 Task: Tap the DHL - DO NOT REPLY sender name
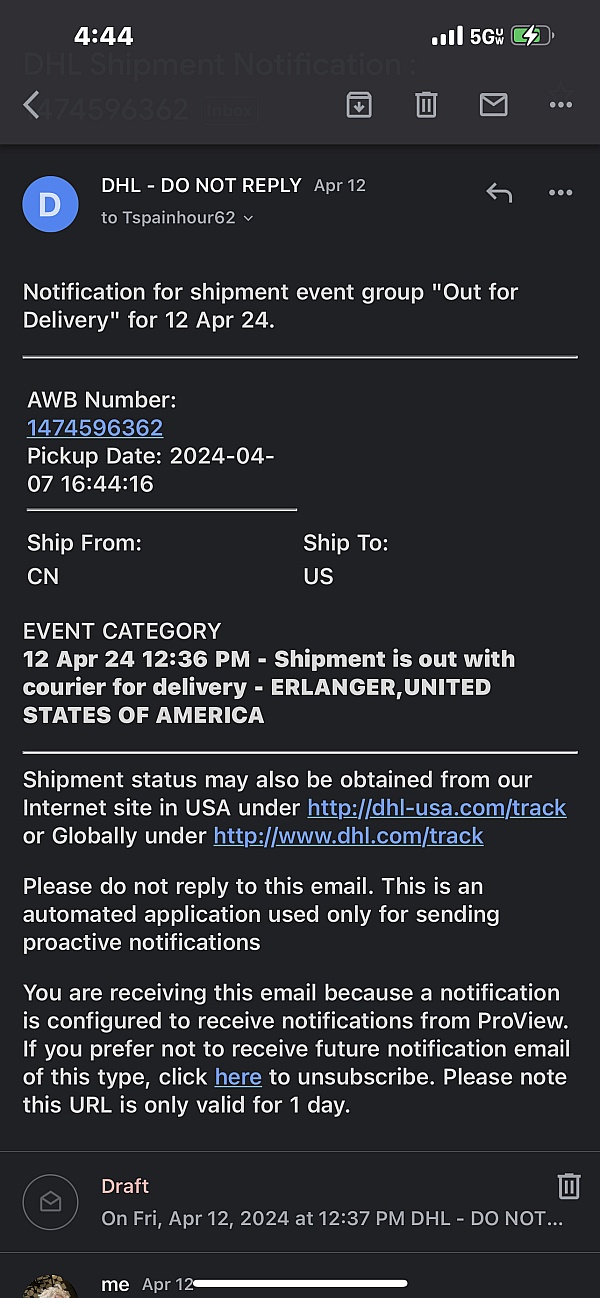click(x=201, y=185)
